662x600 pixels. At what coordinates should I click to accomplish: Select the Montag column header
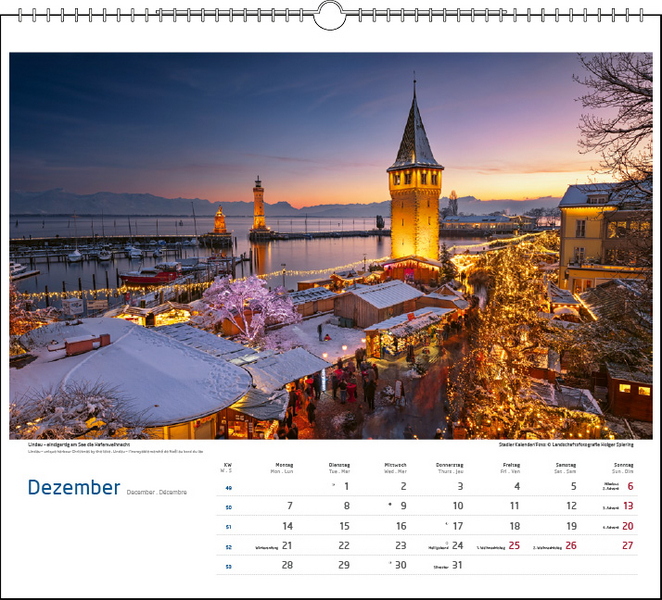pos(284,466)
